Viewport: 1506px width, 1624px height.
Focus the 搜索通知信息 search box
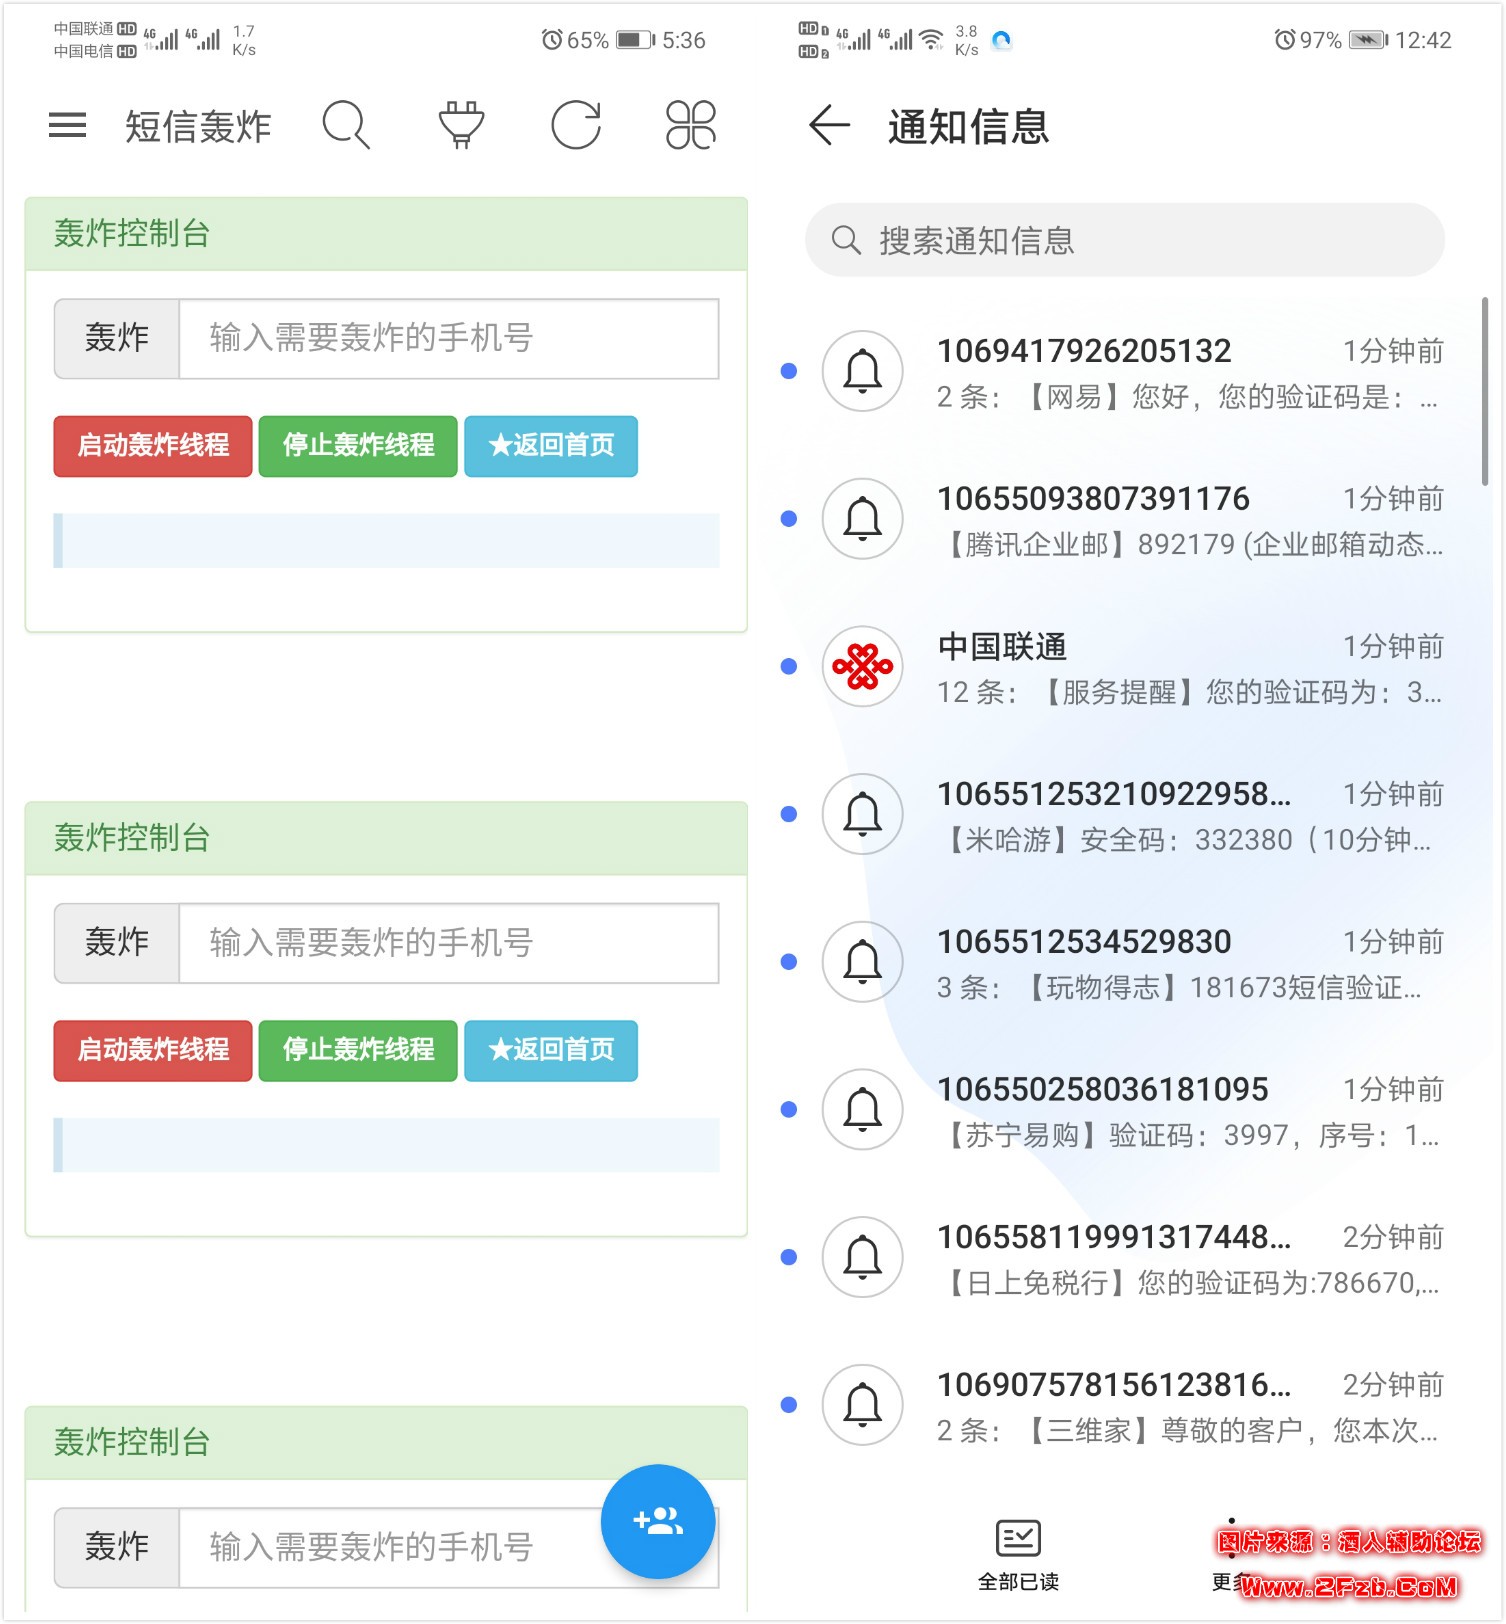coord(1125,240)
